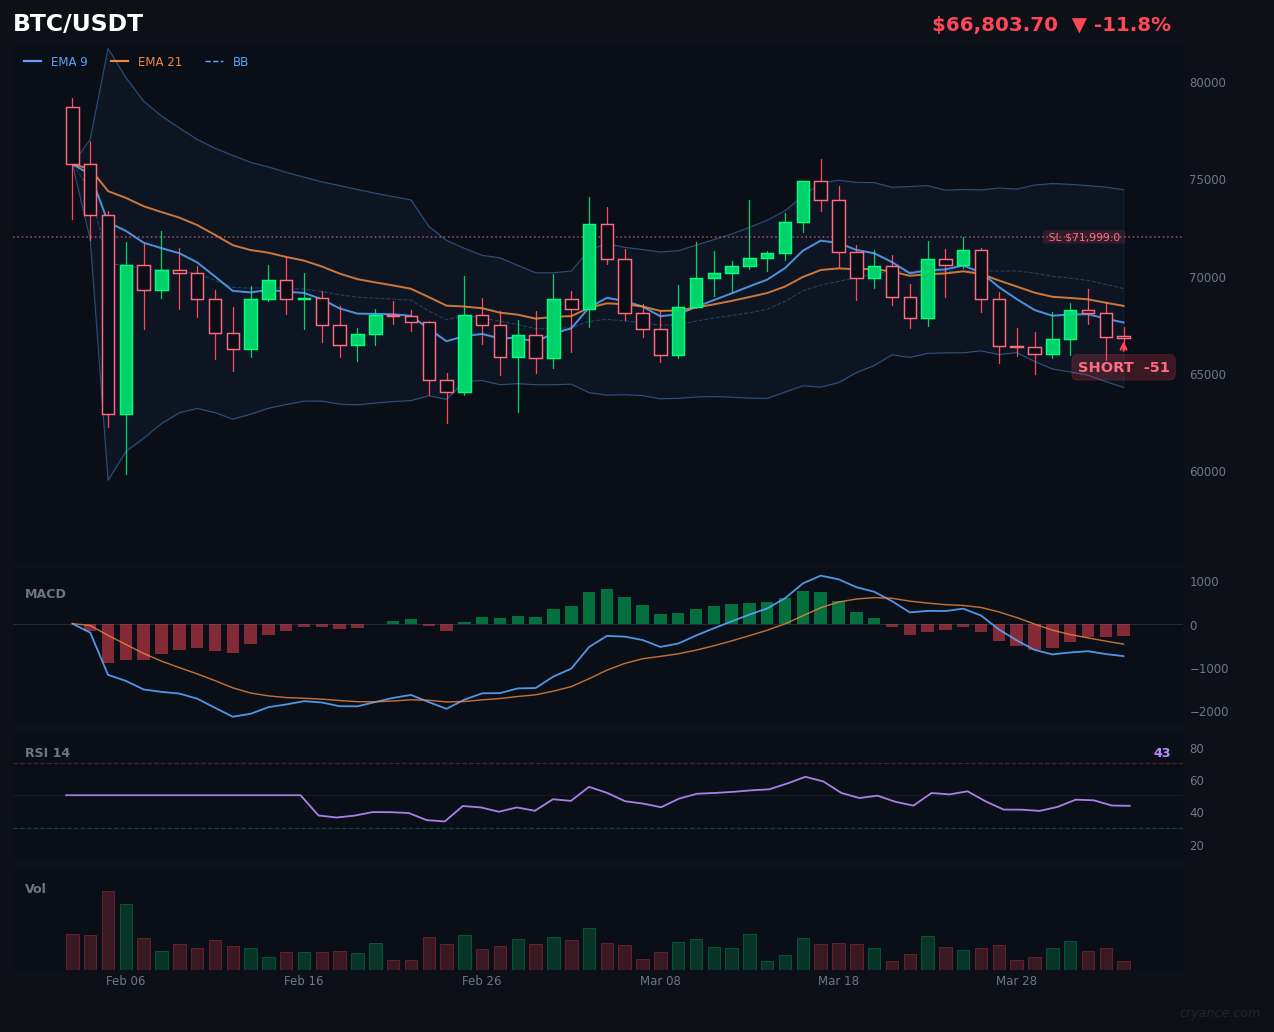Click the Vol panel label
This screenshot has height=1032, width=1274.
pos(35,889)
